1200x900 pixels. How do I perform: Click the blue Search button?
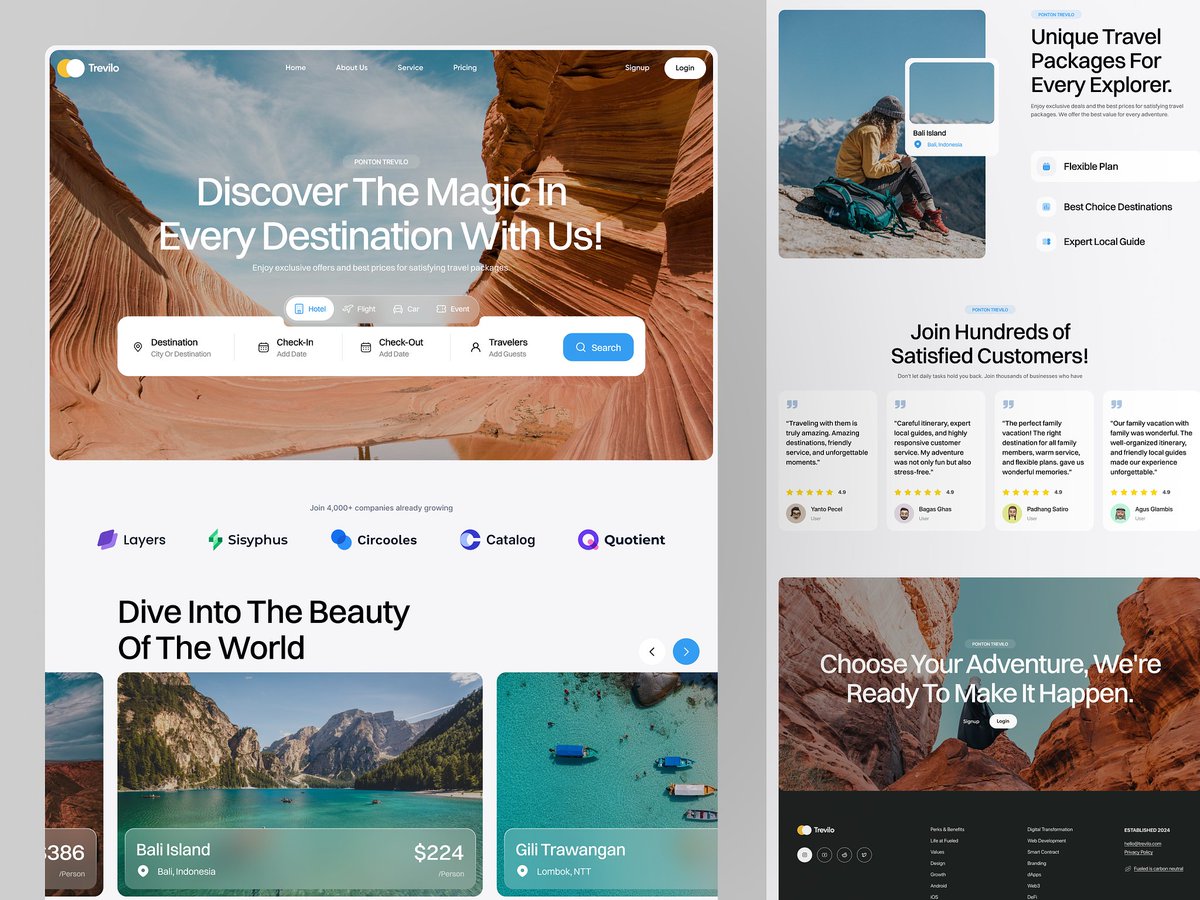point(598,347)
